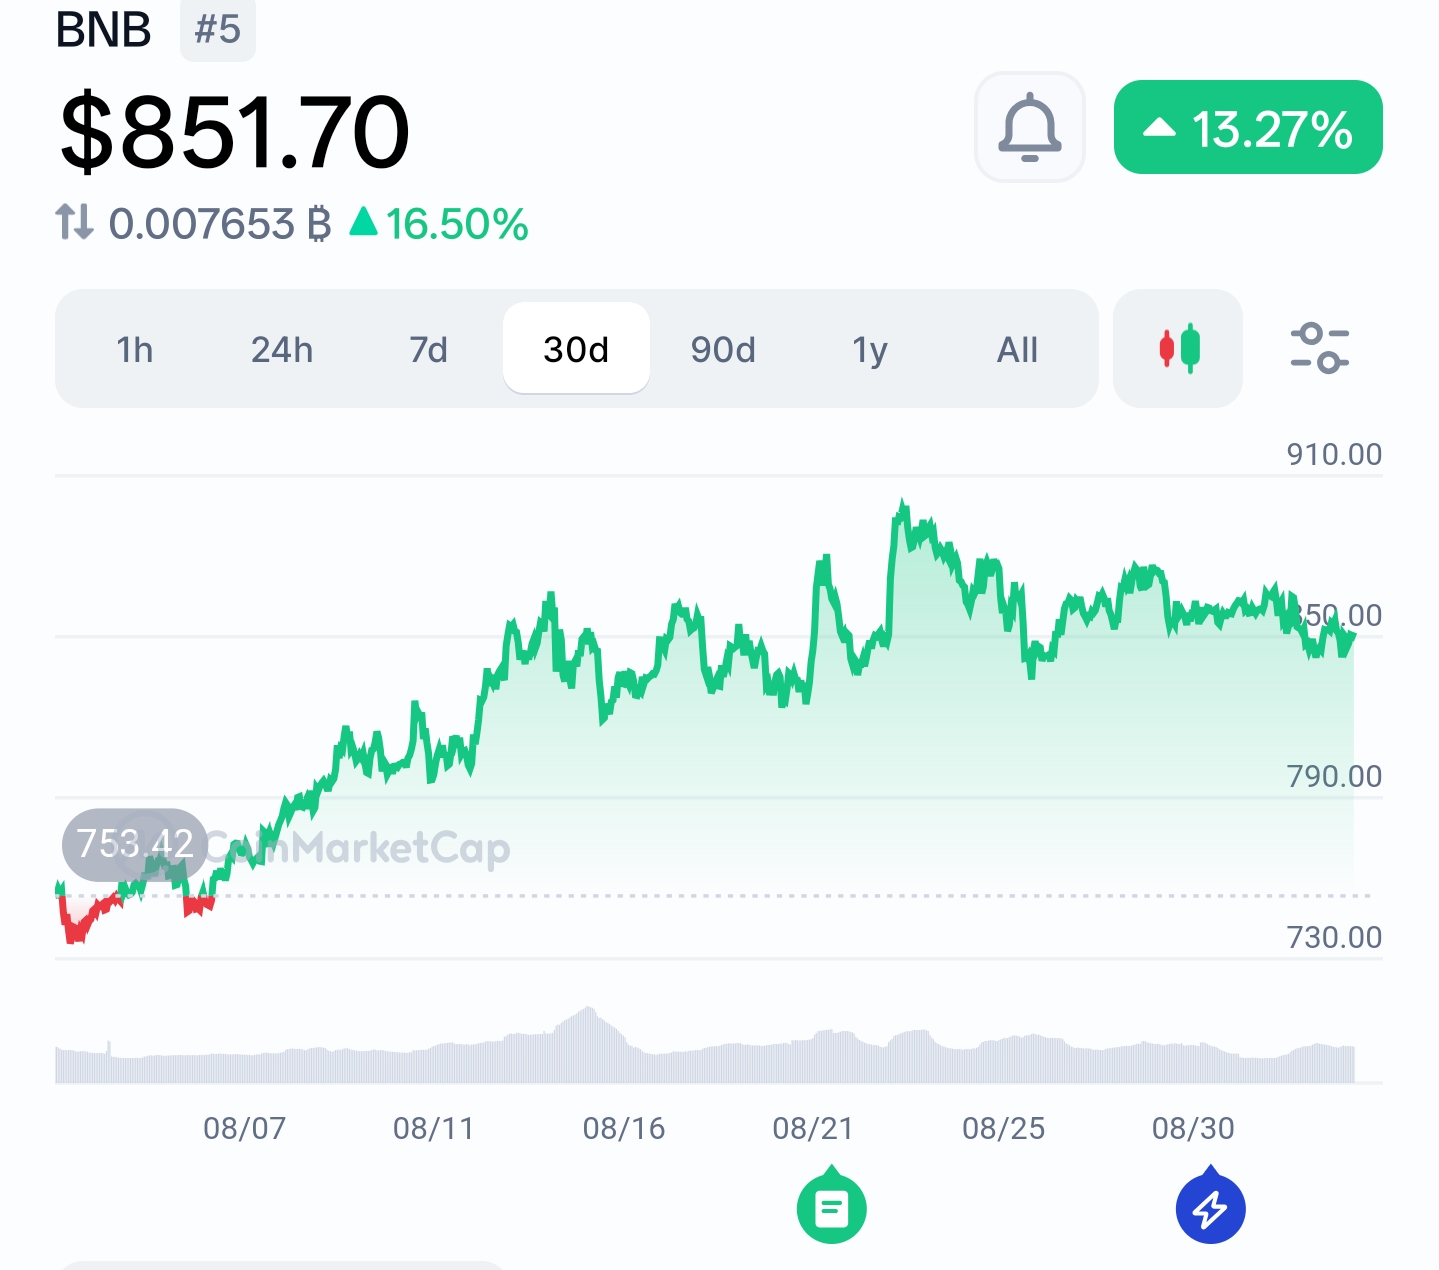This screenshot has width=1439, height=1270.
Task: Tap the green triangle beside 16.50%
Action: tap(363, 221)
